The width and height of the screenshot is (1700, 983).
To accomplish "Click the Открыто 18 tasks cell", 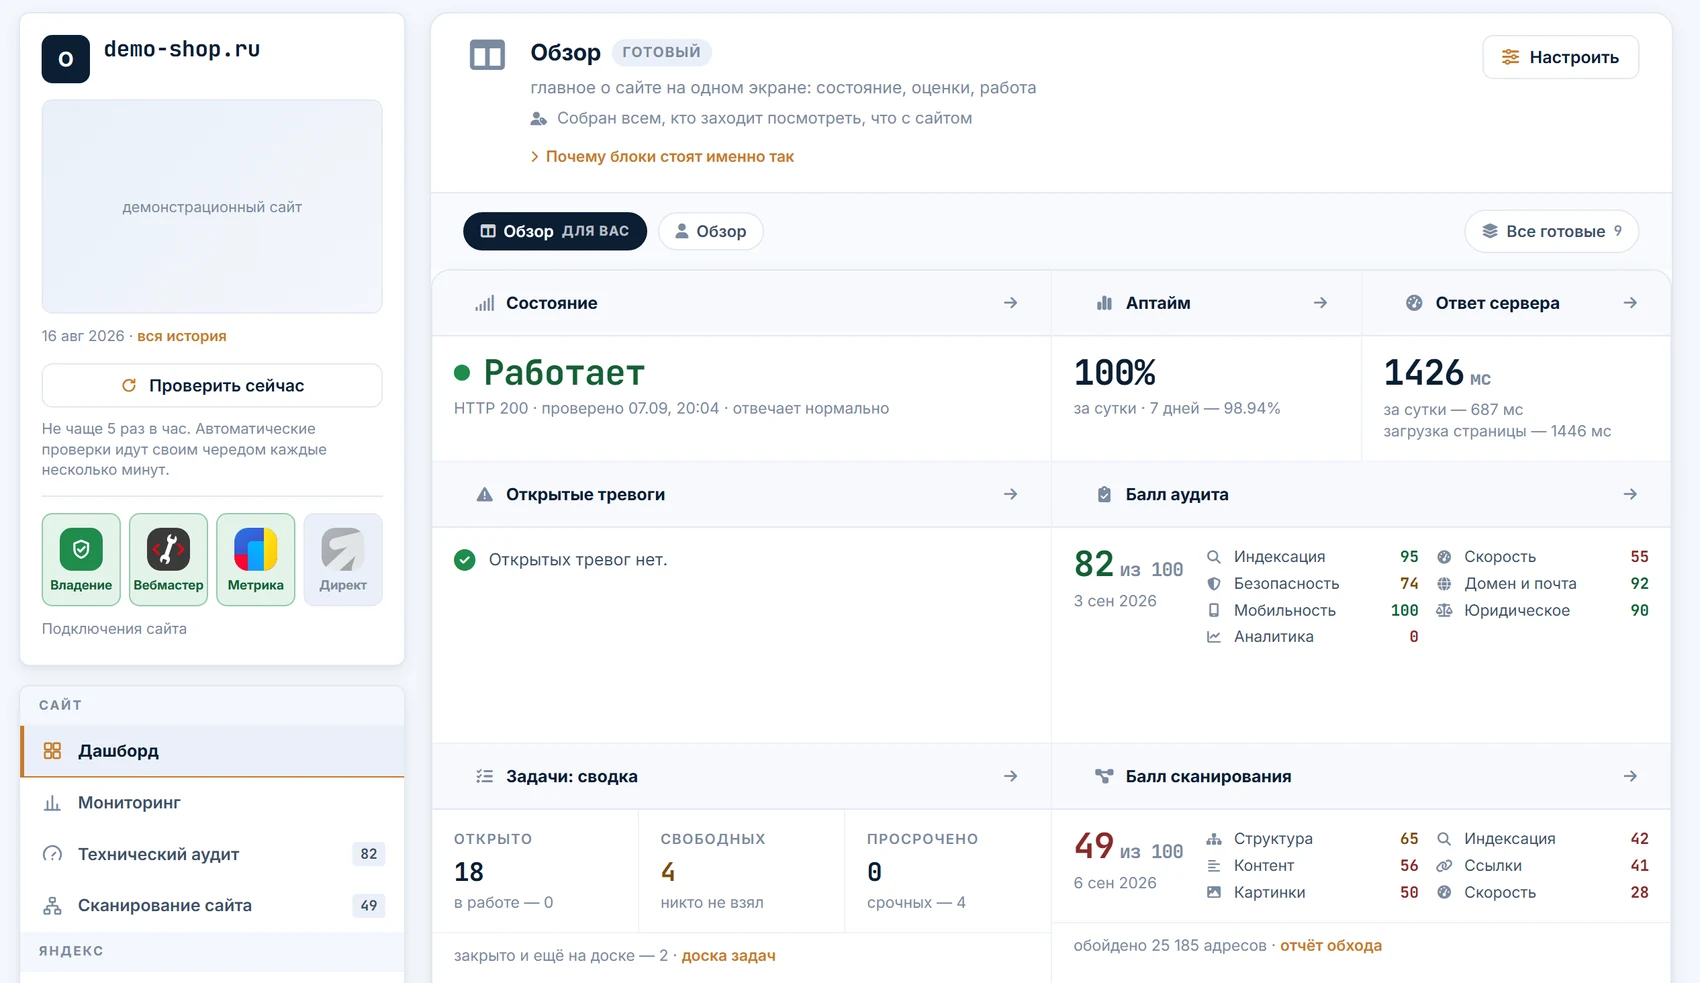I will (535, 871).
